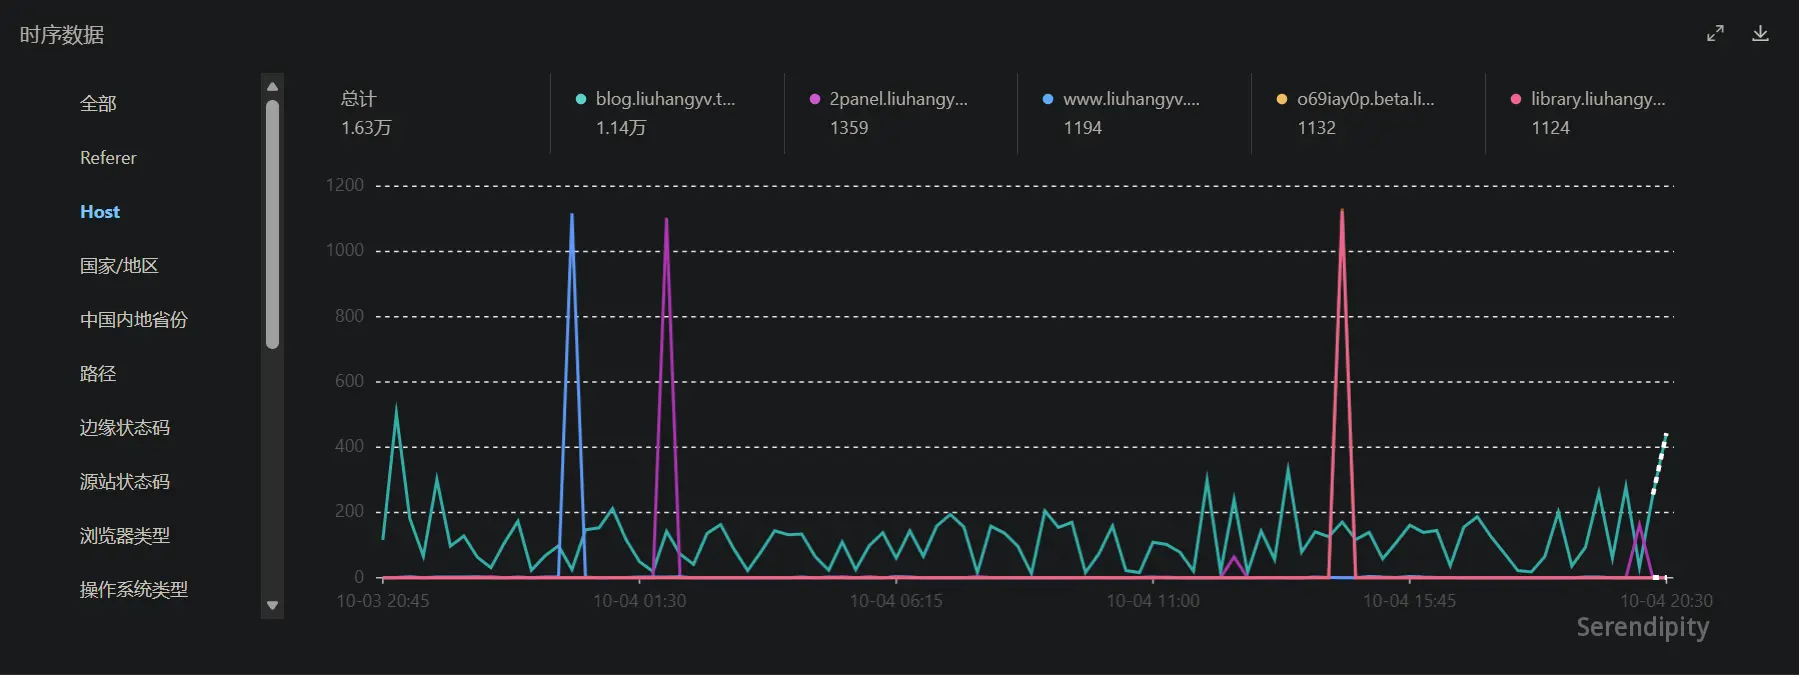Viewport: 1799px width, 675px height.
Task: Click the download chart data icon
Action: pyautogui.click(x=1760, y=33)
